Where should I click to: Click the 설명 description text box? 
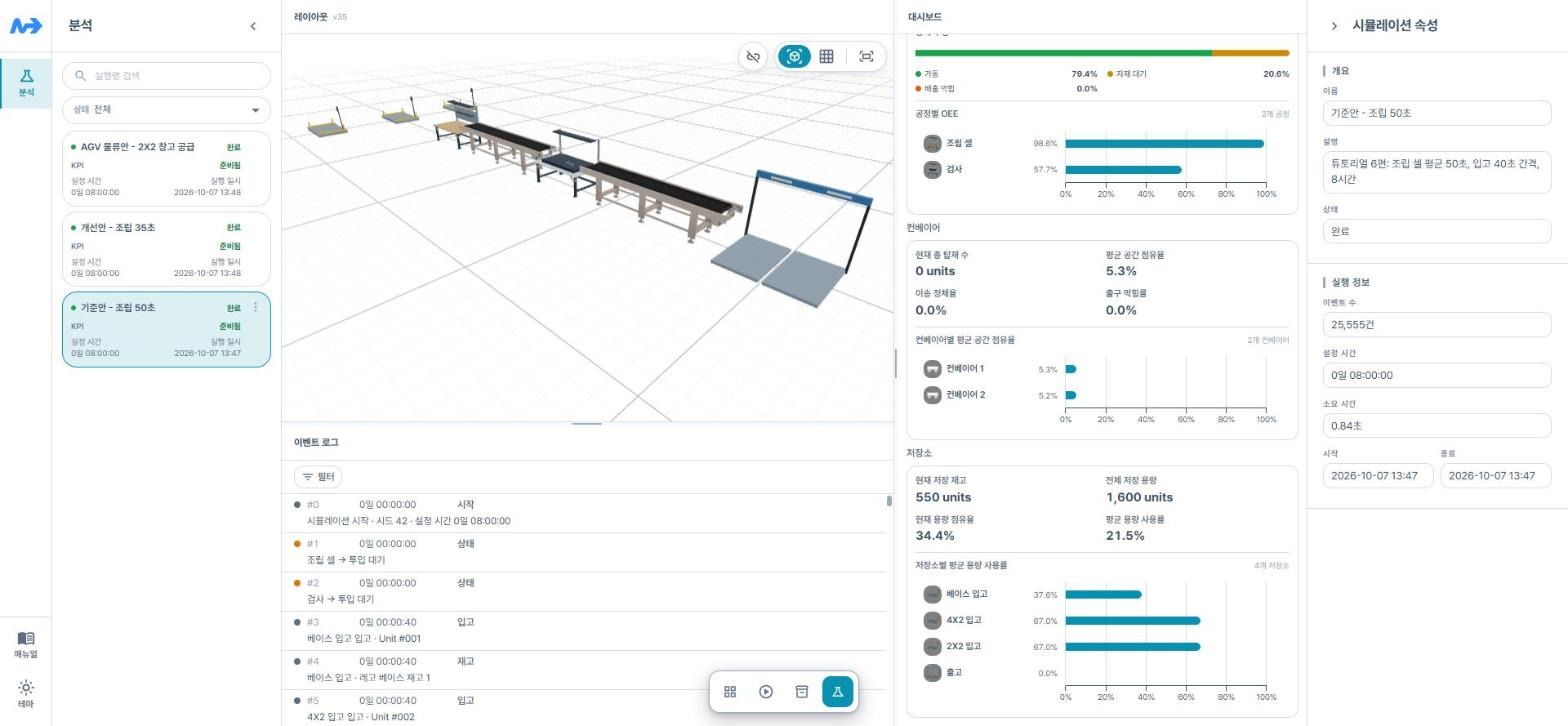(x=1437, y=171)
